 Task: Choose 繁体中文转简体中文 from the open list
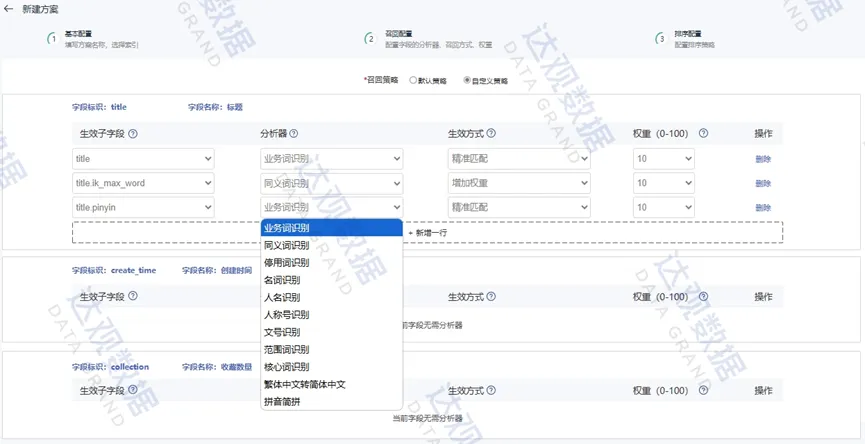(332, 384)
